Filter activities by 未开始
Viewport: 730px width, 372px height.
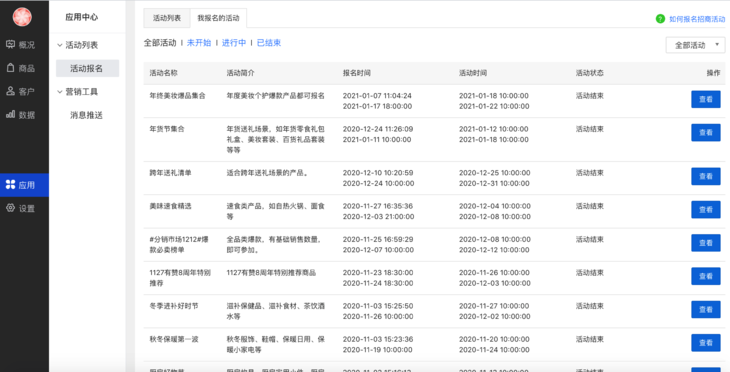coord(199,43)
